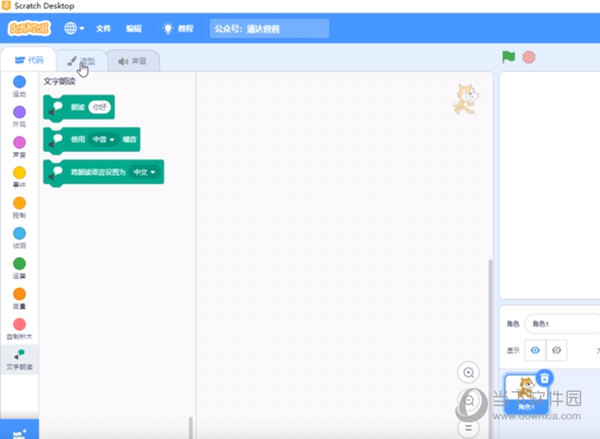600x439 pixels.
Task: Click the workspace vertical scrollbar
Action: (x=490, y=348)
